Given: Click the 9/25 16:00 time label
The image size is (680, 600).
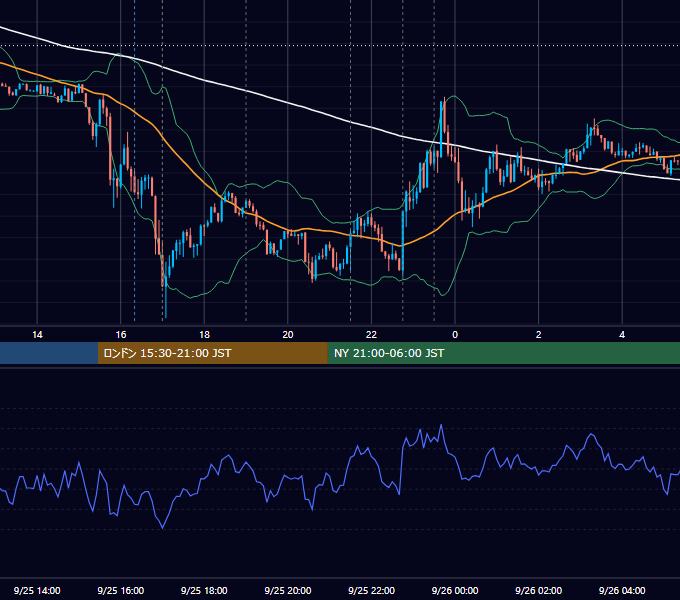Looking at the screenshot, I should point(121,590).
